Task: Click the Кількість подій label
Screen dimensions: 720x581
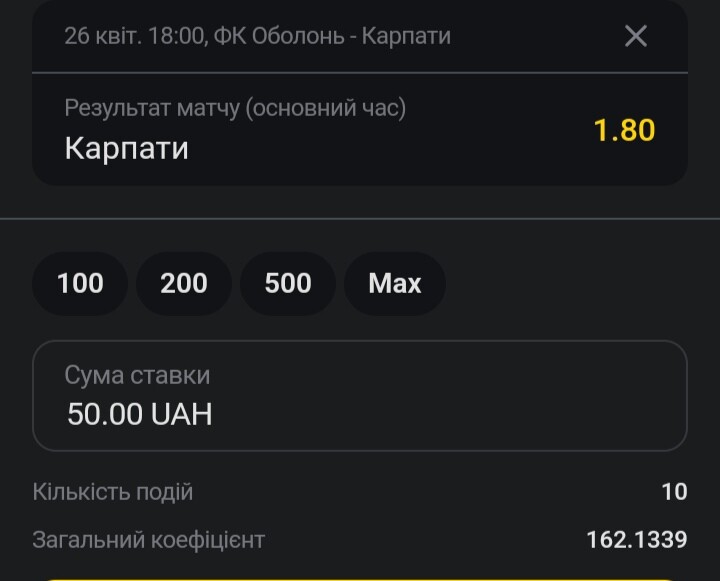Action: click(113, 492)
